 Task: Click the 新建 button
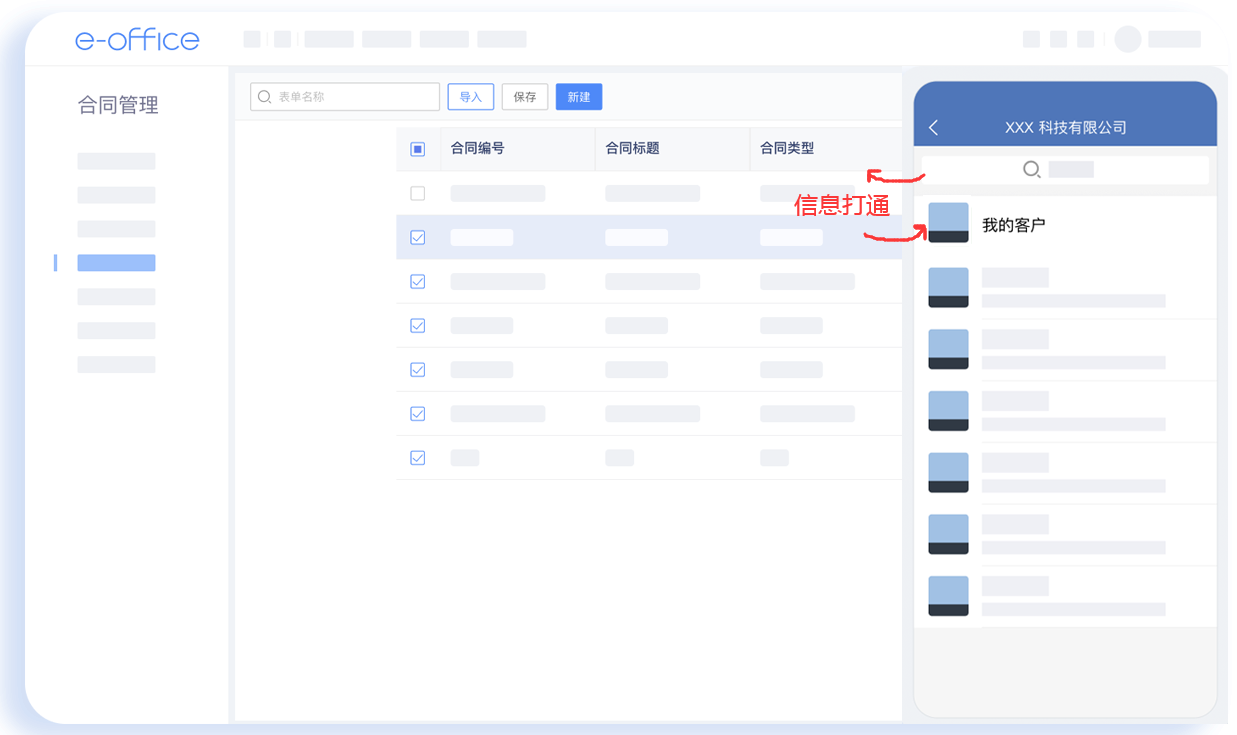point(579,97)
